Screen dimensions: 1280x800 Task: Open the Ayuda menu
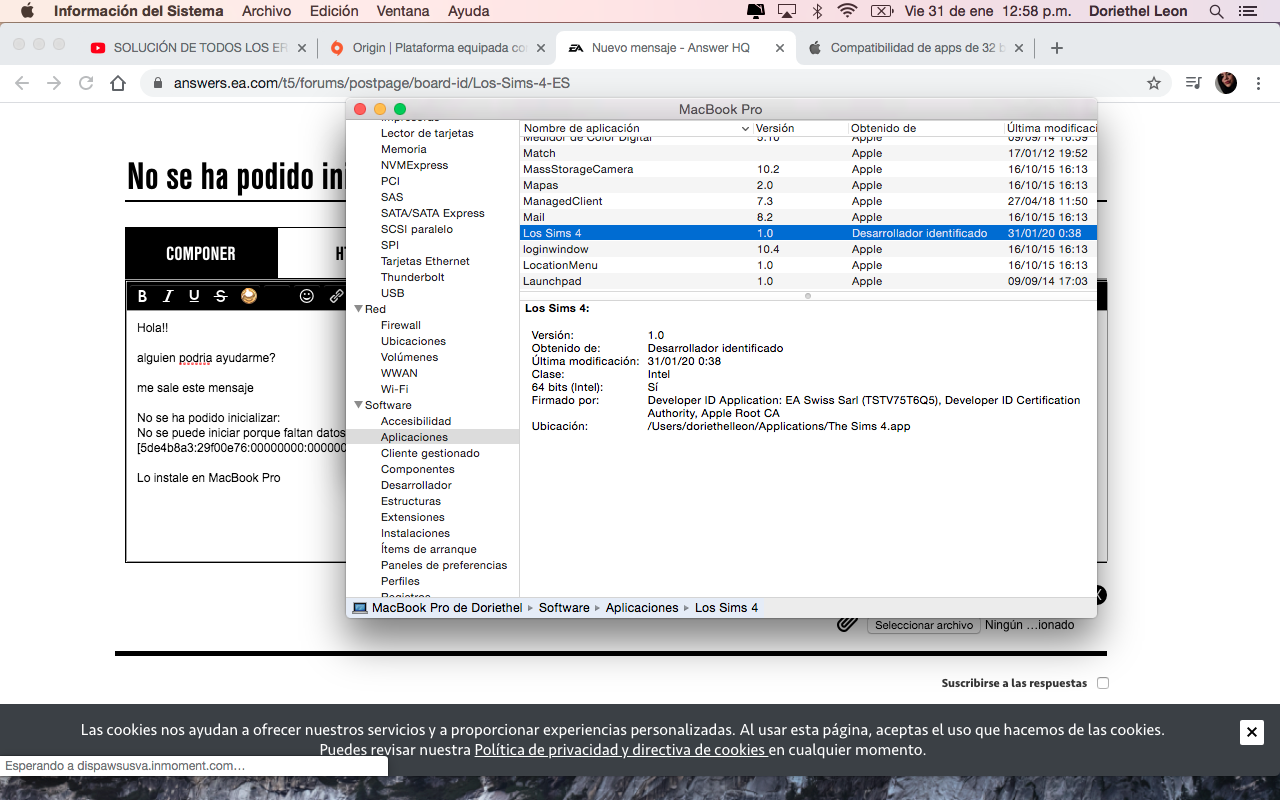point(469,11)
